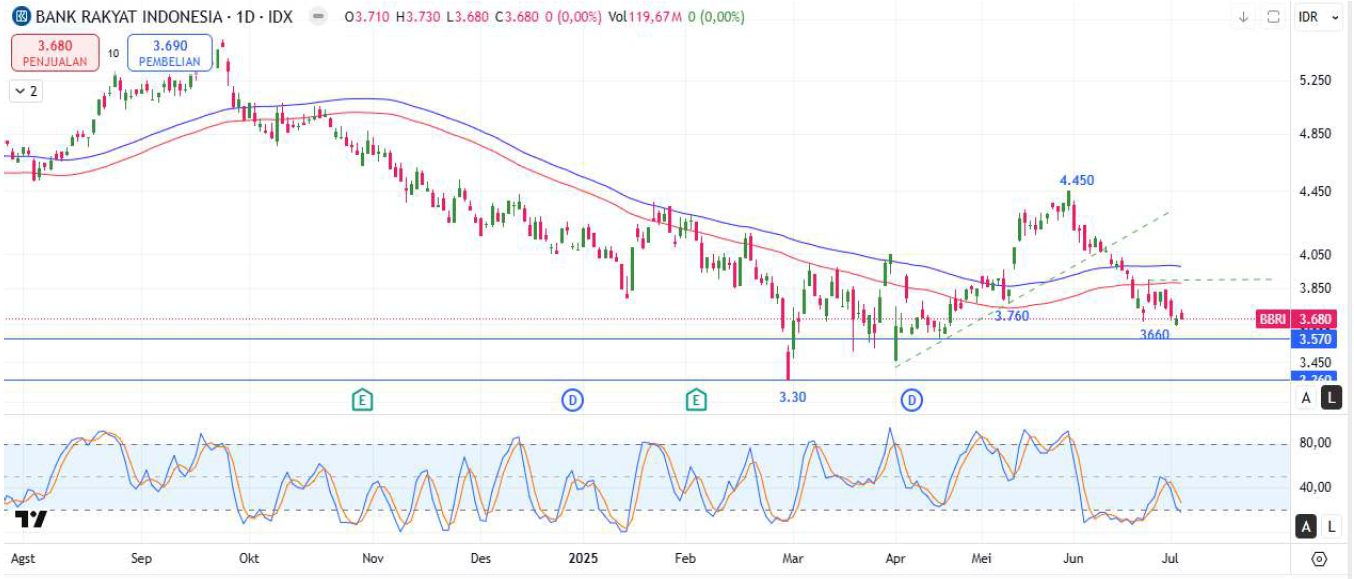Open the dividend D marker near April
The width and height of the screenshot is (1354, 579).
coord(912,400)
